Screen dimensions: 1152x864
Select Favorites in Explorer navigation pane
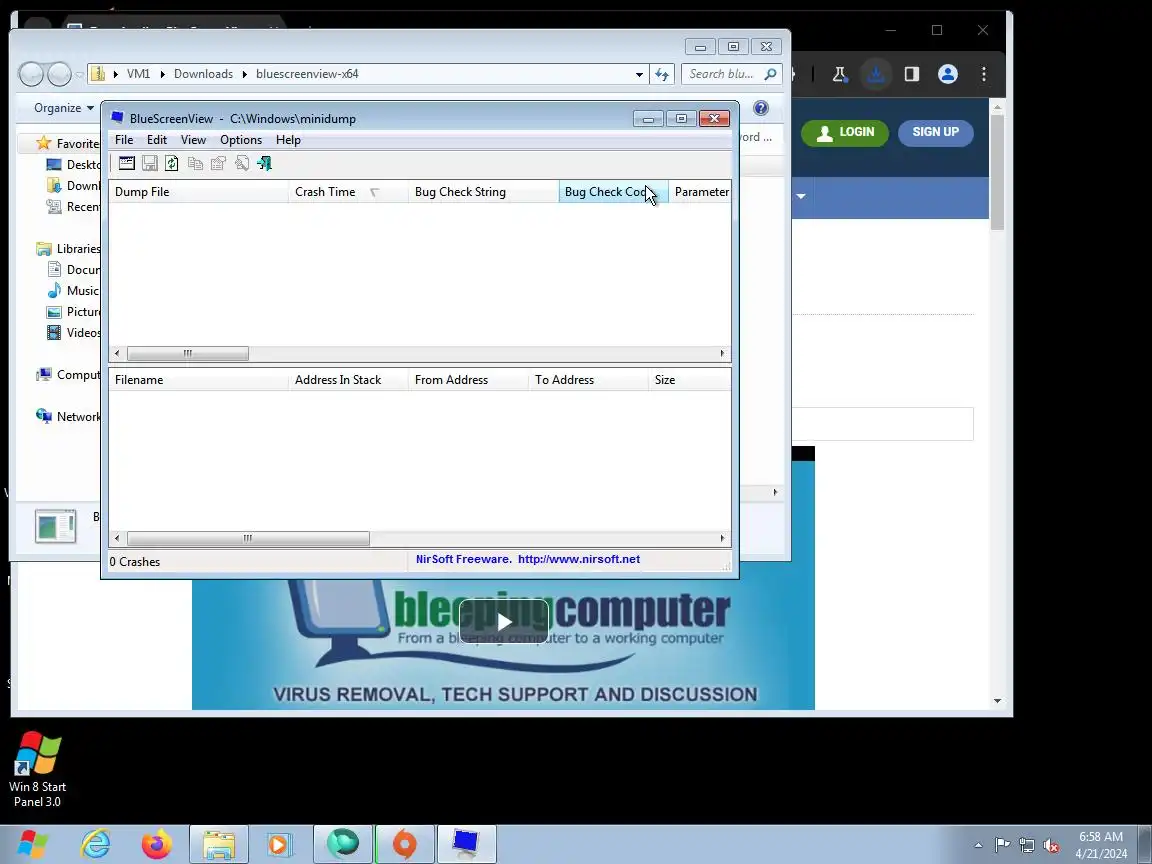[68, 143]
